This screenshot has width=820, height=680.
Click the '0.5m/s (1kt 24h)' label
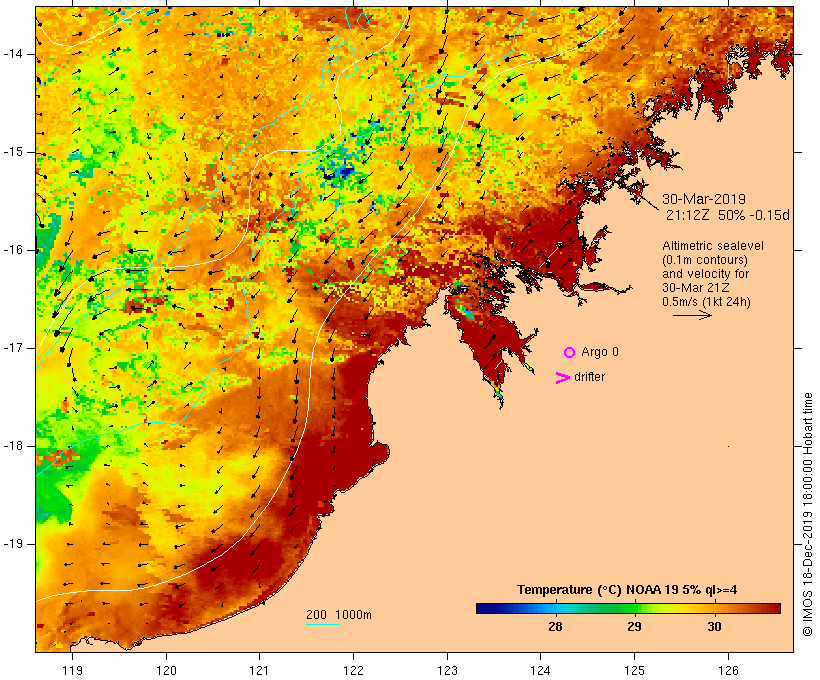pos(706,302)
